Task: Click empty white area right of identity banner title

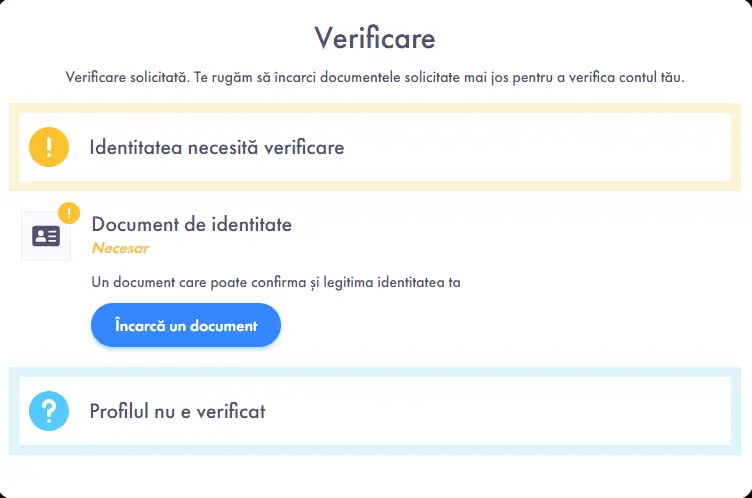Action: pyautogui.click(x=540, y=147)
